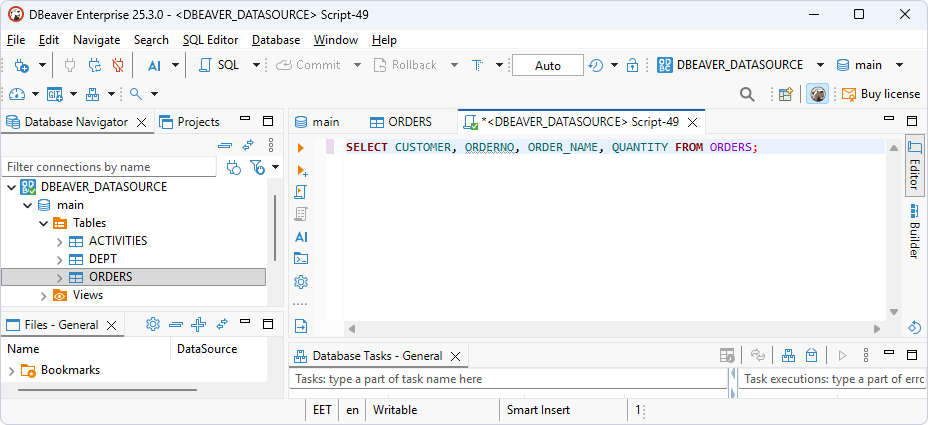Open DBEAVER_DATASOURCE active connection dropdown
The image size is (928, 425).
coord(820,65)
